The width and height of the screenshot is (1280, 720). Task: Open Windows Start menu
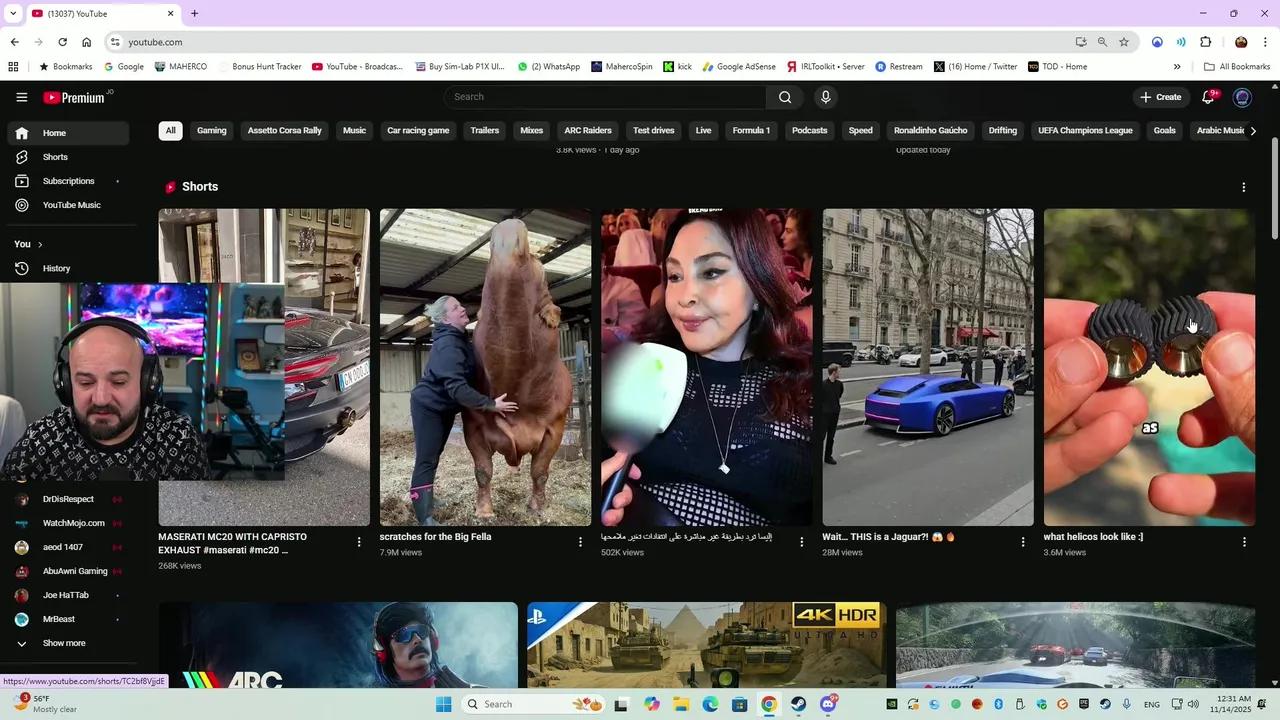click(x=443, y=704)
